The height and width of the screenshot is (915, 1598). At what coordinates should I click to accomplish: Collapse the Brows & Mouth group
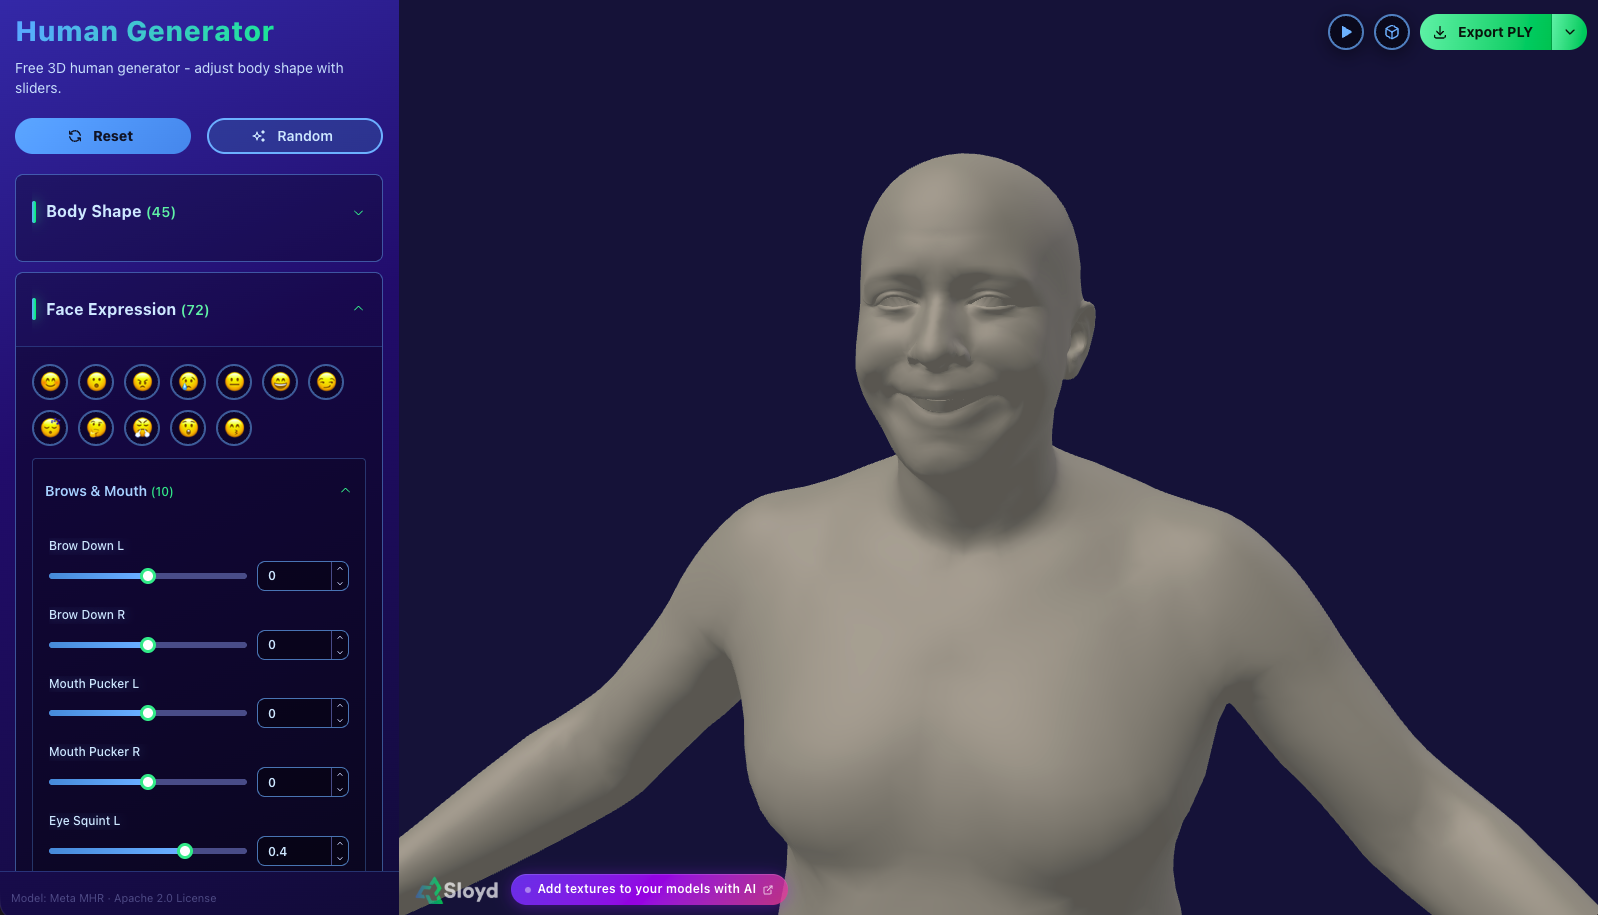point(199,491)
